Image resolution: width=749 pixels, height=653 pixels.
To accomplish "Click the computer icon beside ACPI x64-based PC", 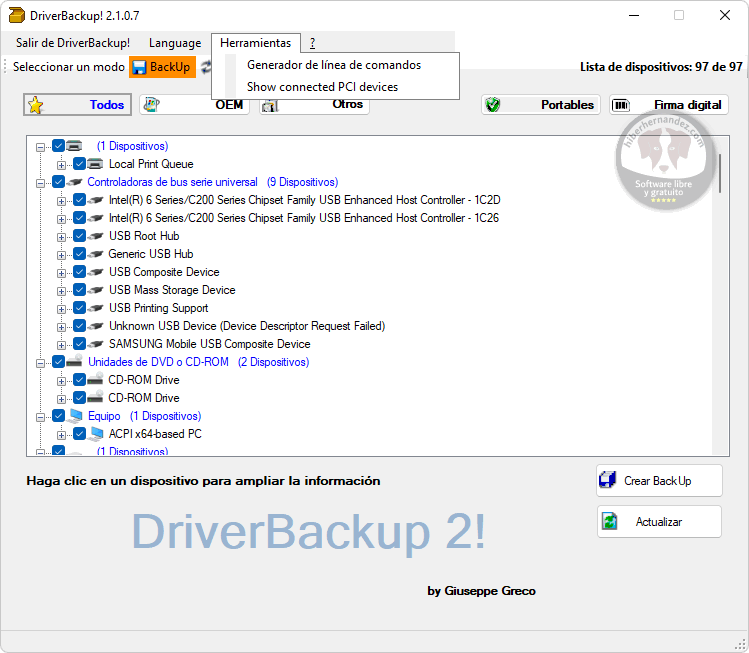I will pos(96,433).
